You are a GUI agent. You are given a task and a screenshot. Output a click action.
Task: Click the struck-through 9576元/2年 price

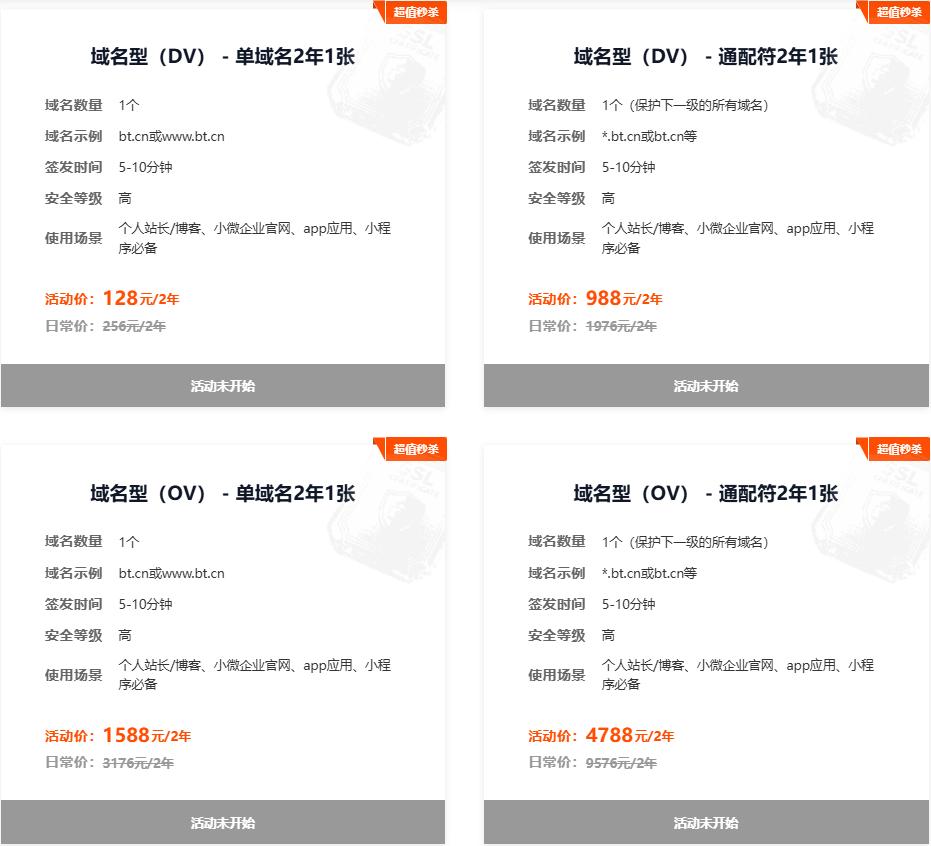coord(621,763)
